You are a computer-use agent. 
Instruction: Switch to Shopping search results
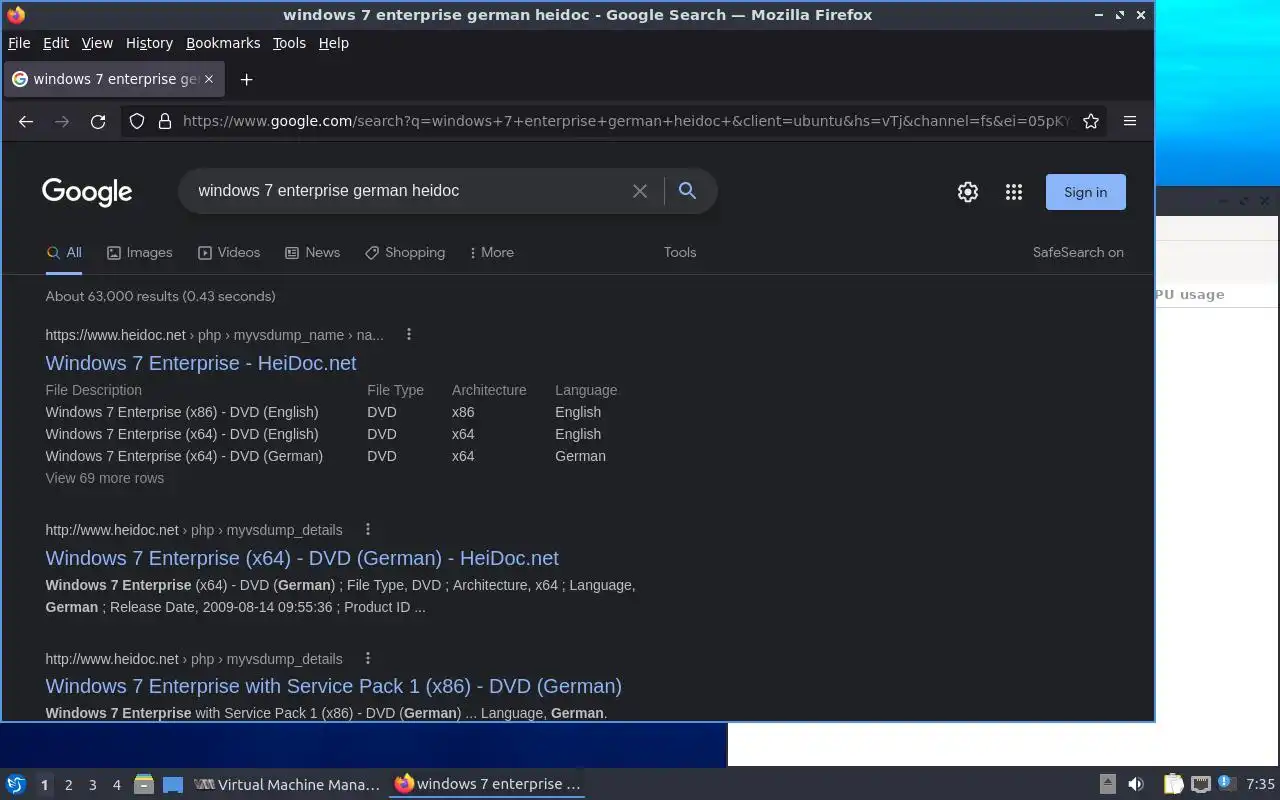405,253
